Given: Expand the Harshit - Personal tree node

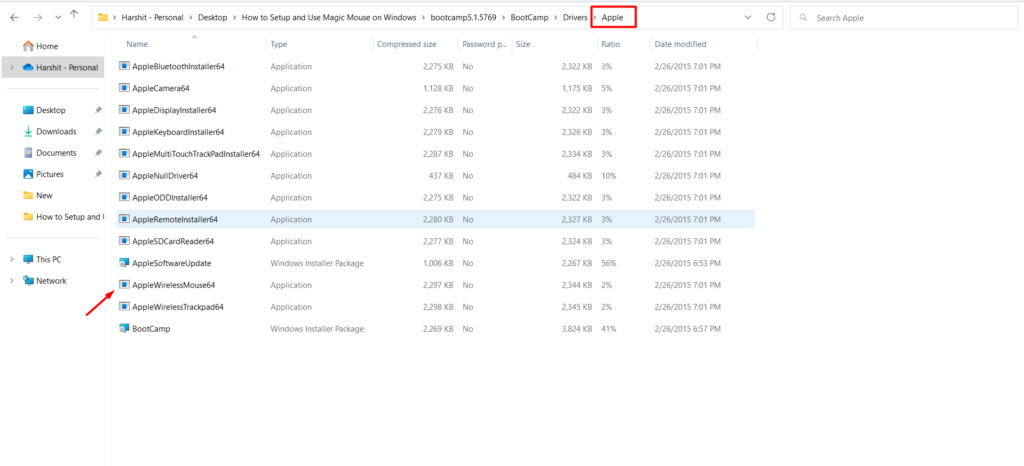Looking at the screenshot, I should 11,68.
